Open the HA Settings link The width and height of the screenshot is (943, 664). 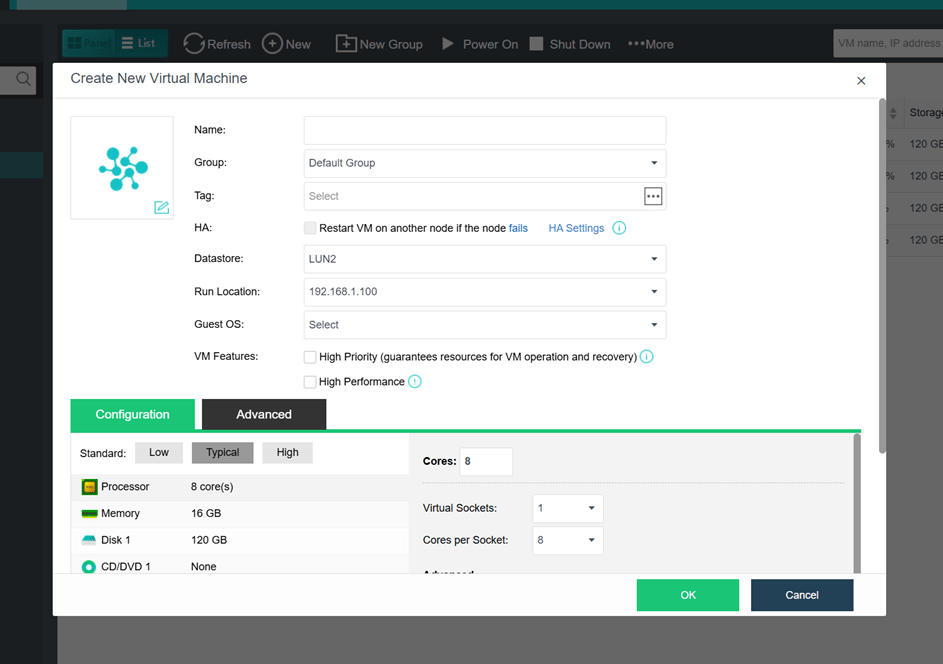[x=576, y=228]
